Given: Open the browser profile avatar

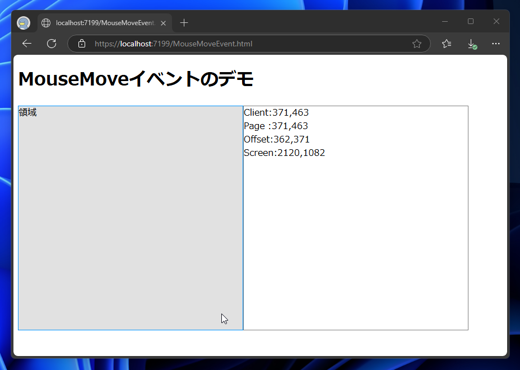Looking at the screenshot, I should tap(23, 23).
